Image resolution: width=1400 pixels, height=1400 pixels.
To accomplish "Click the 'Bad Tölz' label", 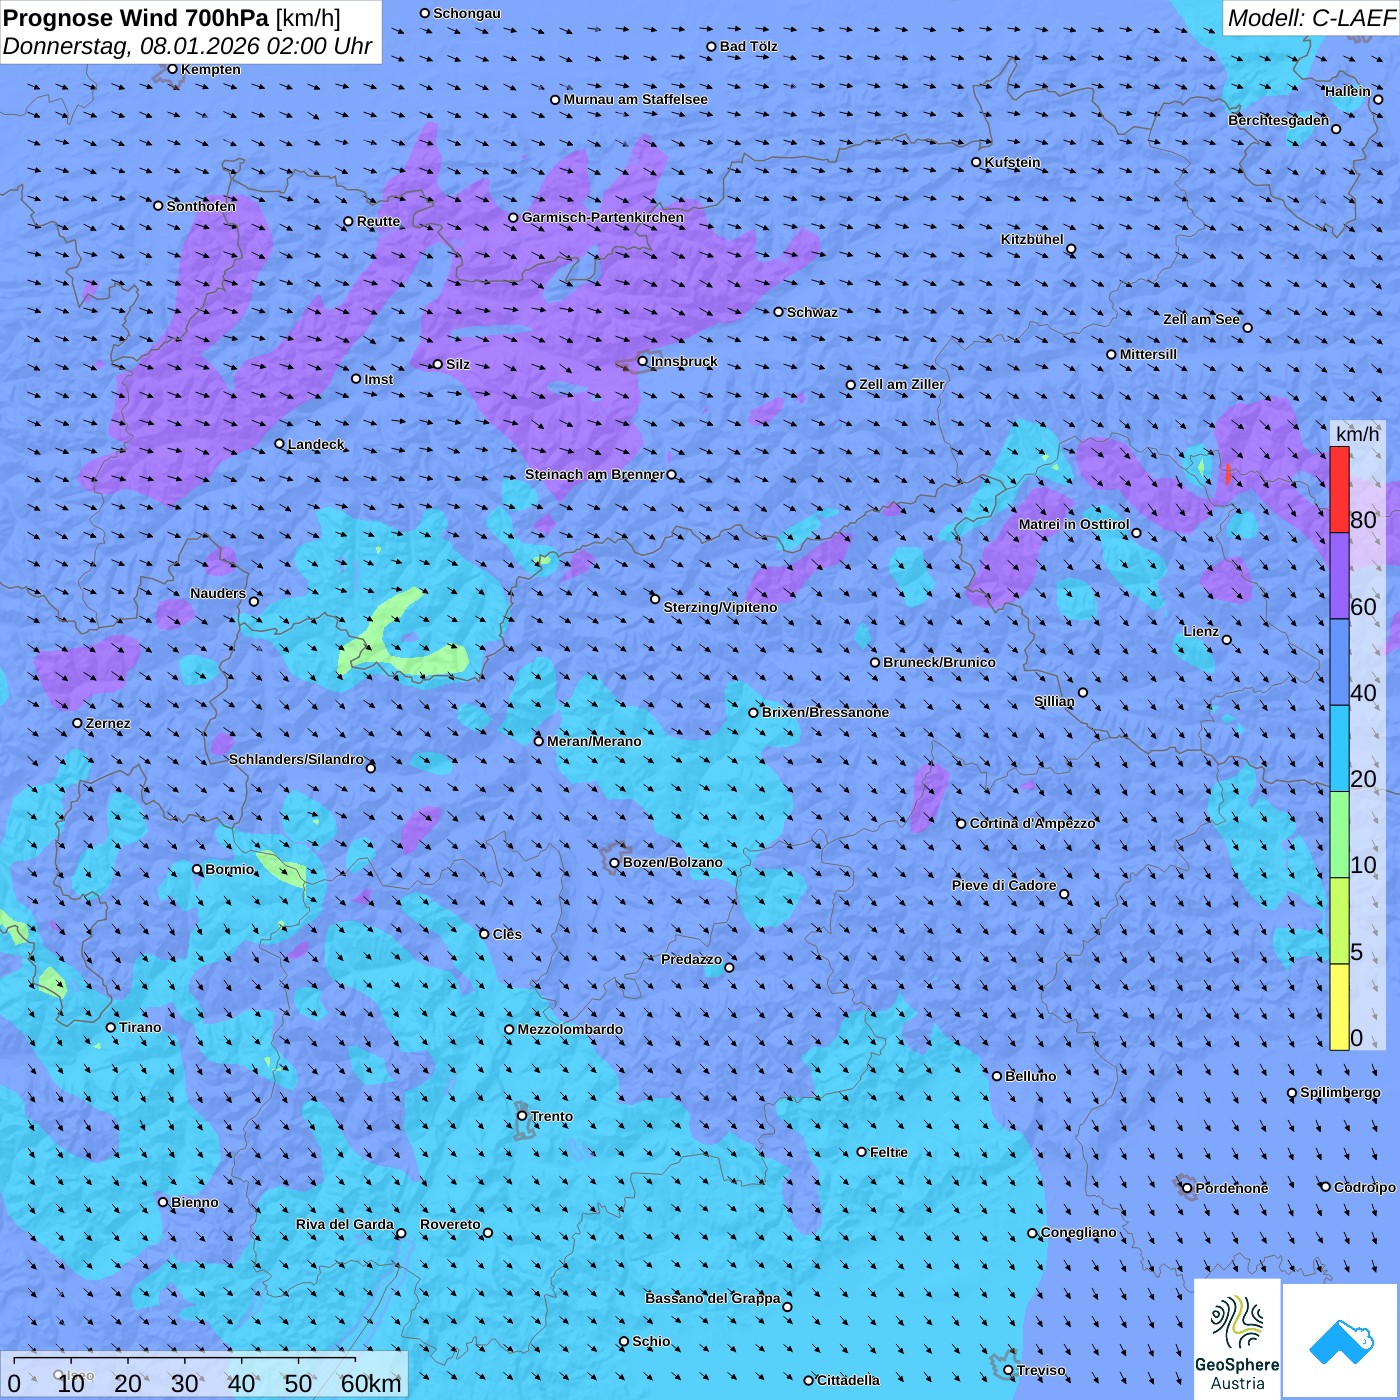I will tap(748, 46).
